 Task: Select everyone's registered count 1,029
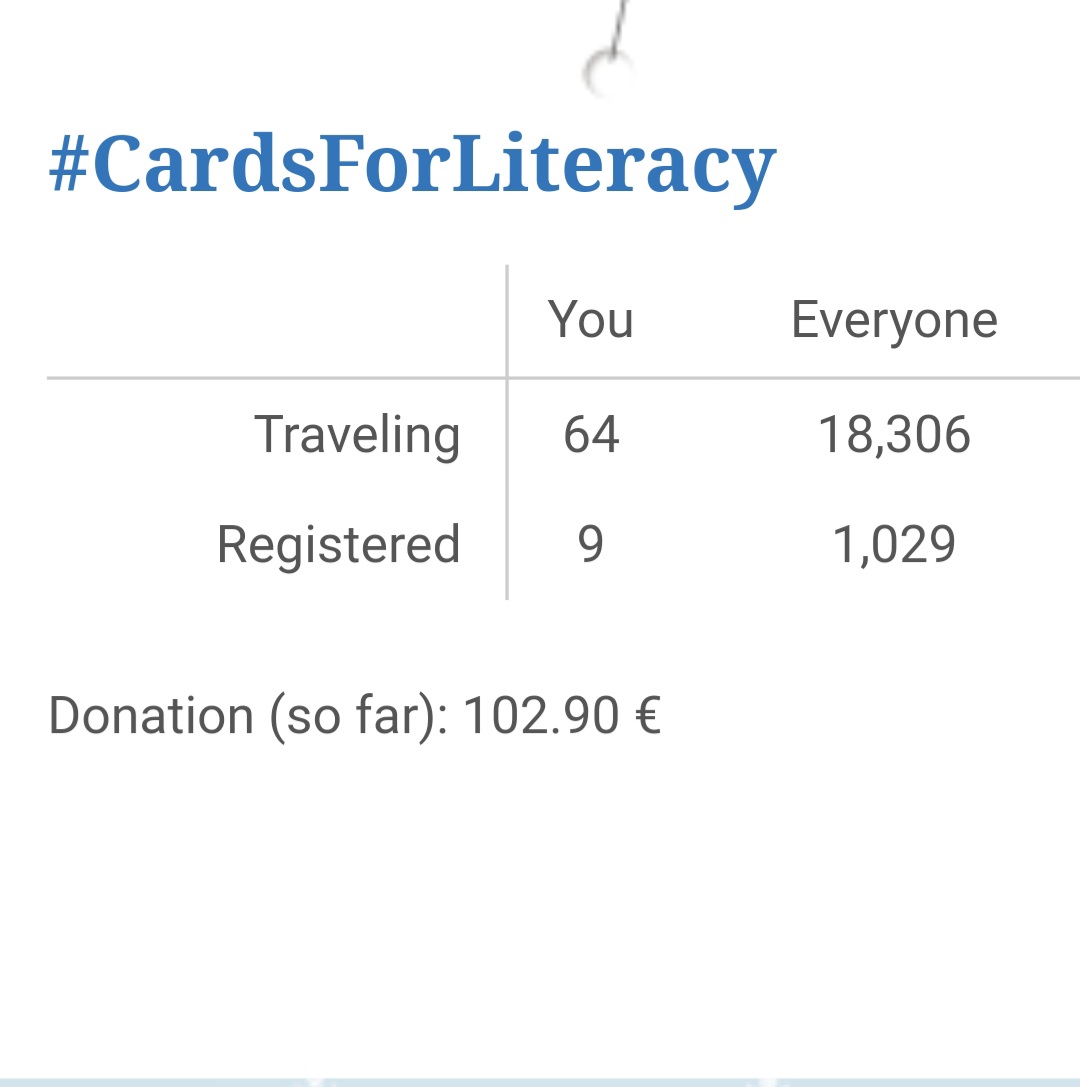[894, 545]
